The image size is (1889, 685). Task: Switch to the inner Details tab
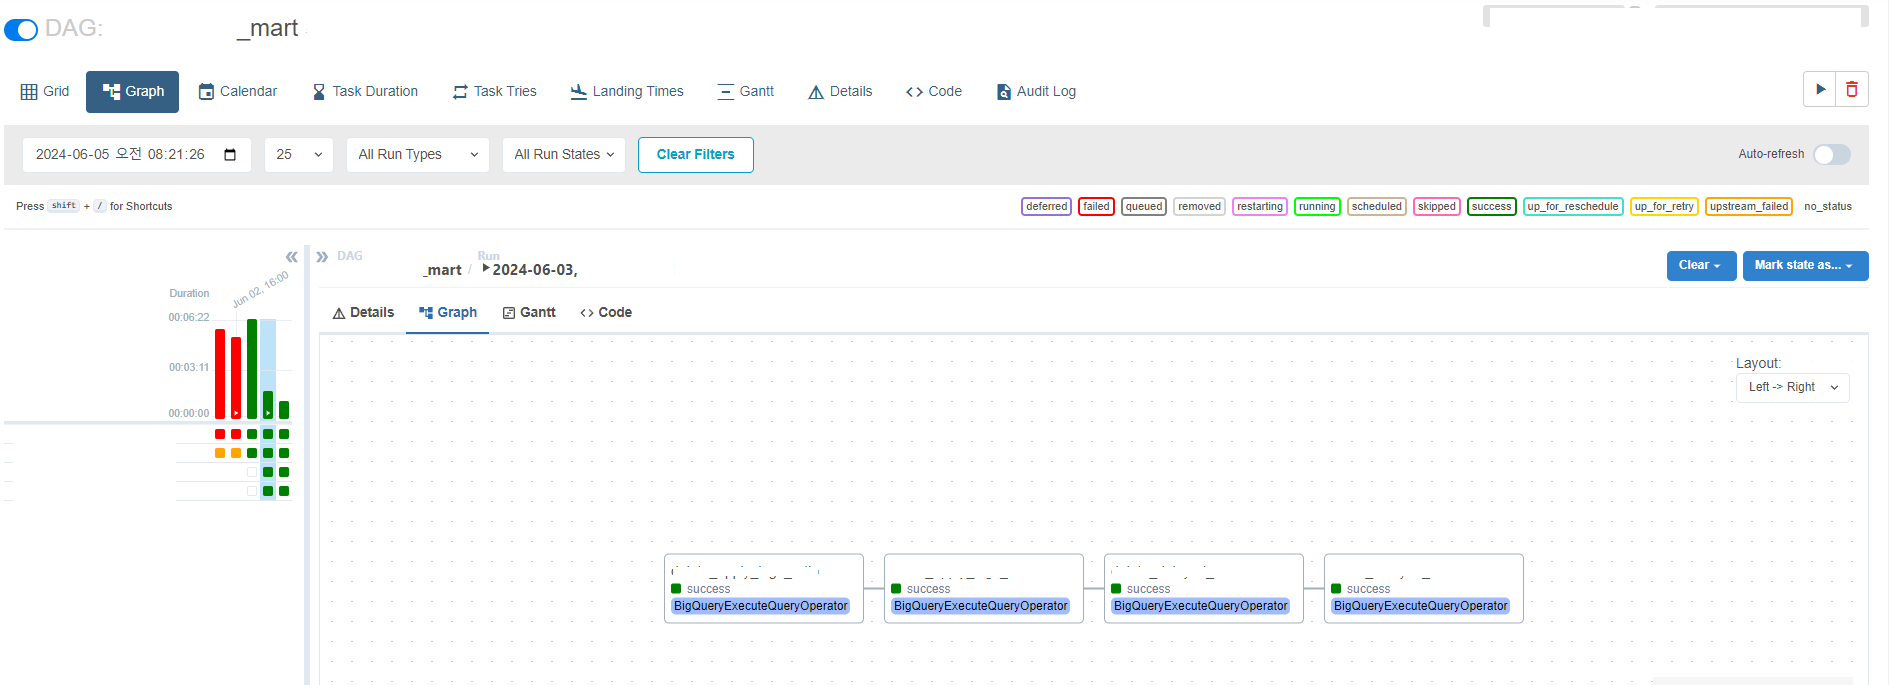(363, 313)
